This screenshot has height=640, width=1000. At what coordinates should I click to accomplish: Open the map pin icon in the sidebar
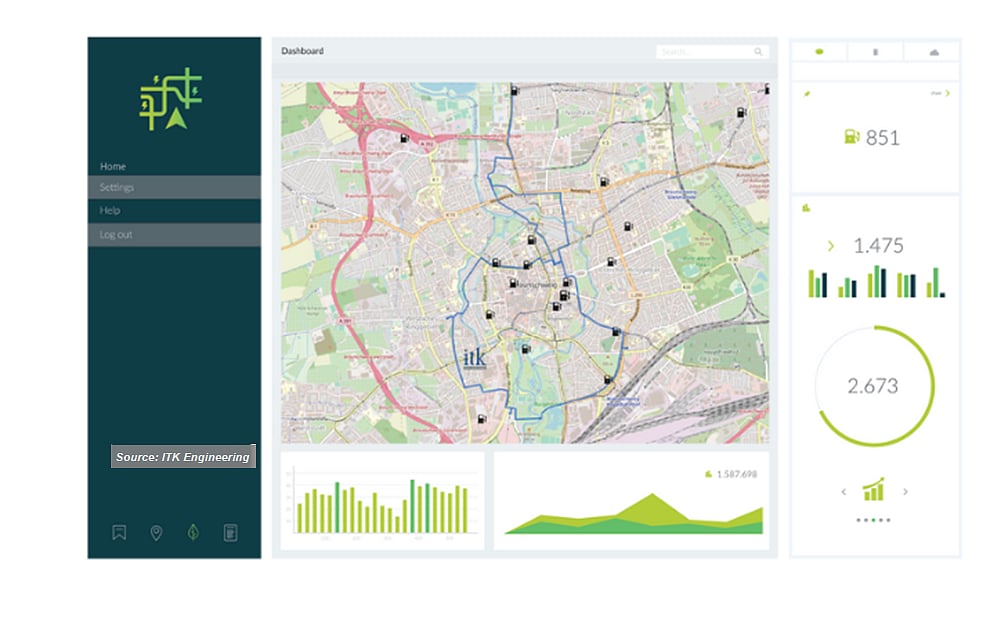click(x=156, y=533)
